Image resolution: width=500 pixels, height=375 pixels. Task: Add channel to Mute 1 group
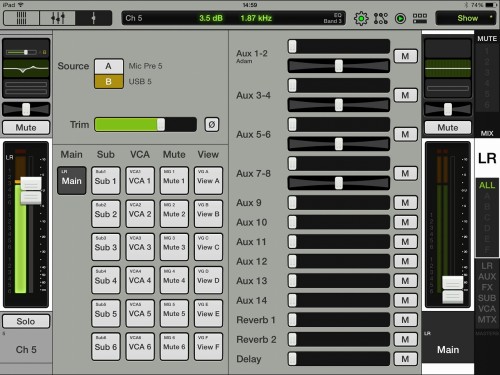pos(174,181)
